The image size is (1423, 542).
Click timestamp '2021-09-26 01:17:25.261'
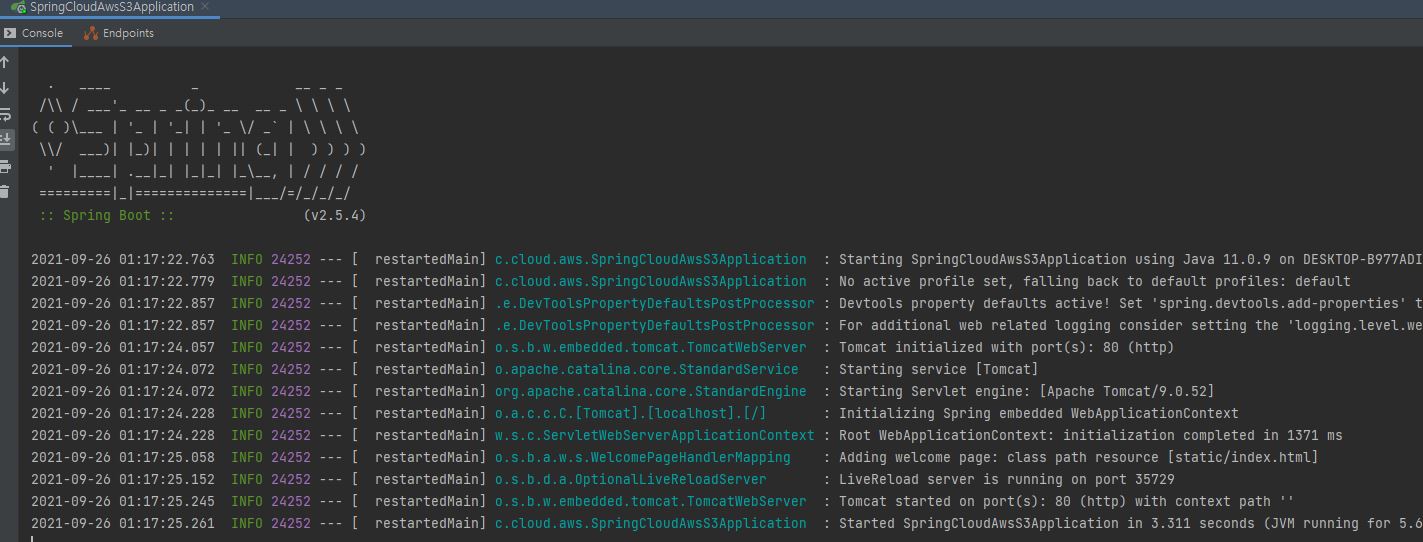(122, 523)
